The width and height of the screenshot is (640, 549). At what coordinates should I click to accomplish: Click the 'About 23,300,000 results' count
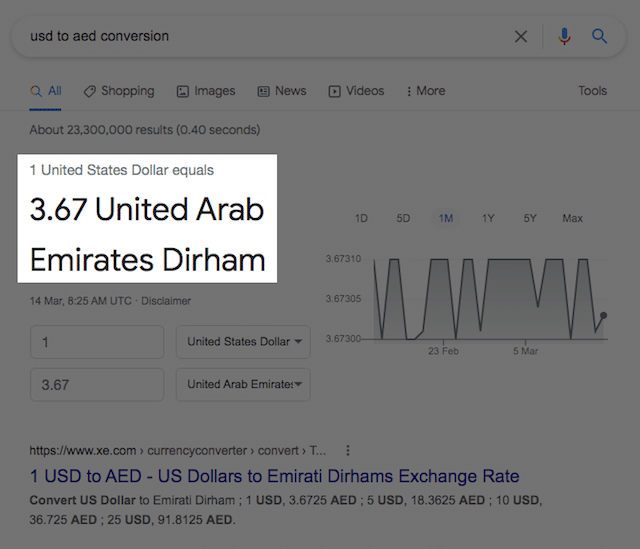click(145, 130)
